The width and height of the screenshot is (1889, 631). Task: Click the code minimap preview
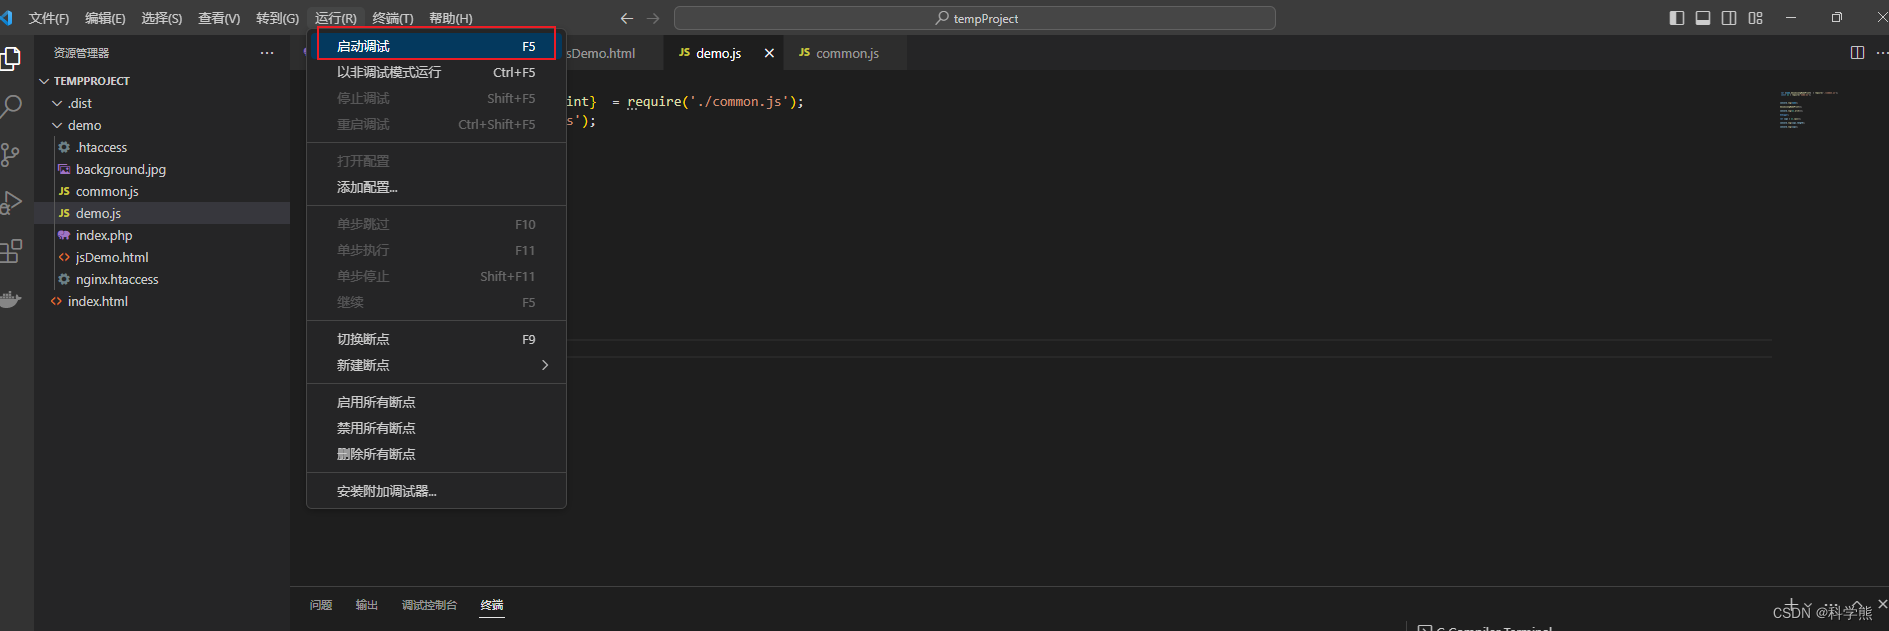tap(1808, 110)
